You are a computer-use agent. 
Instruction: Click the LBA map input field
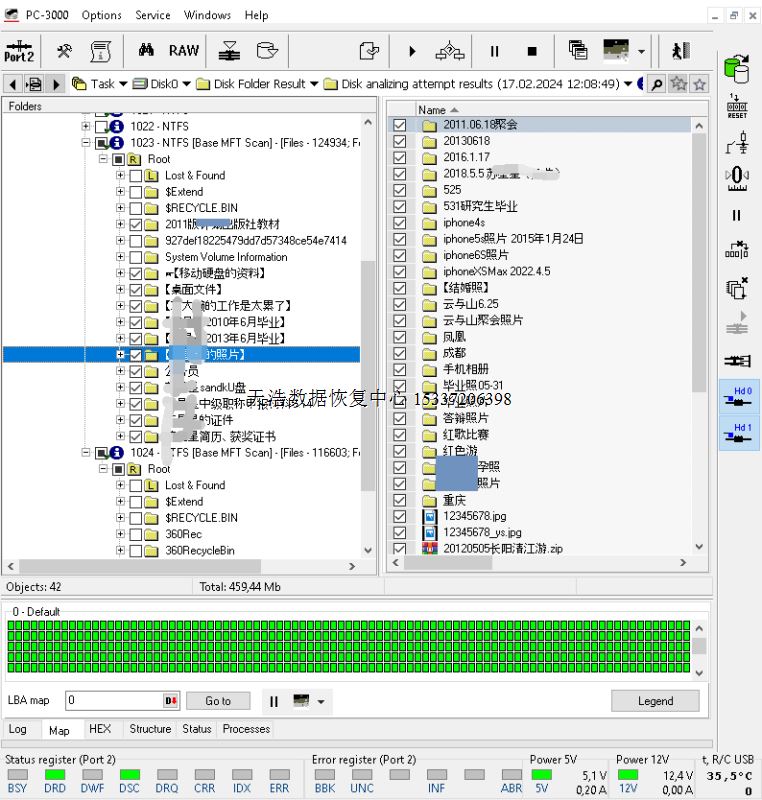point(112,701)
